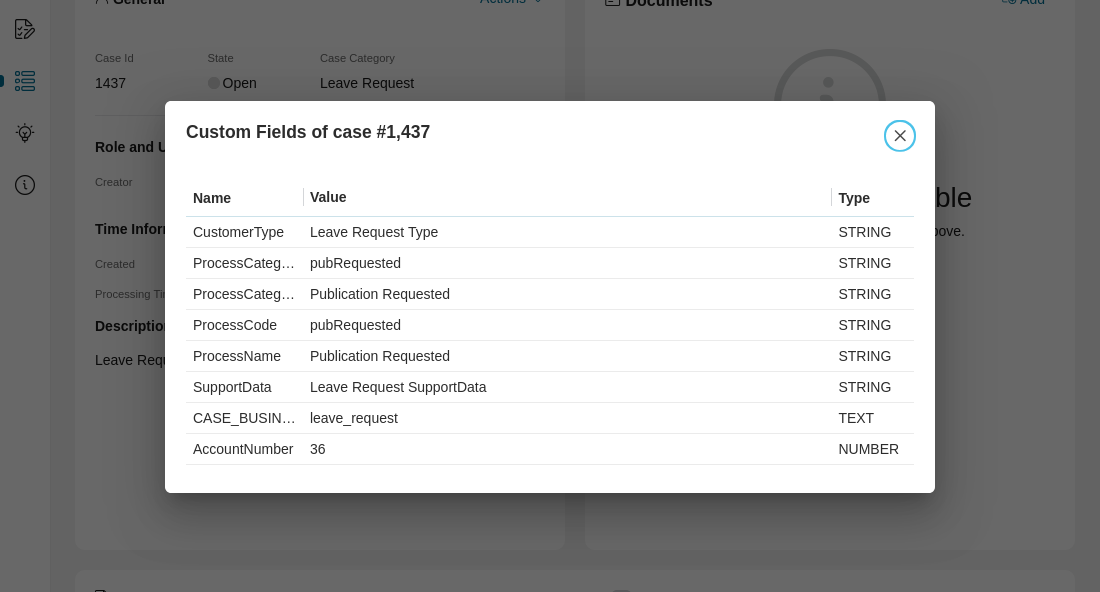Click the Open state indicator dot
The width and height of the screenshot is (1100, 592).
[x=213, y=83]
